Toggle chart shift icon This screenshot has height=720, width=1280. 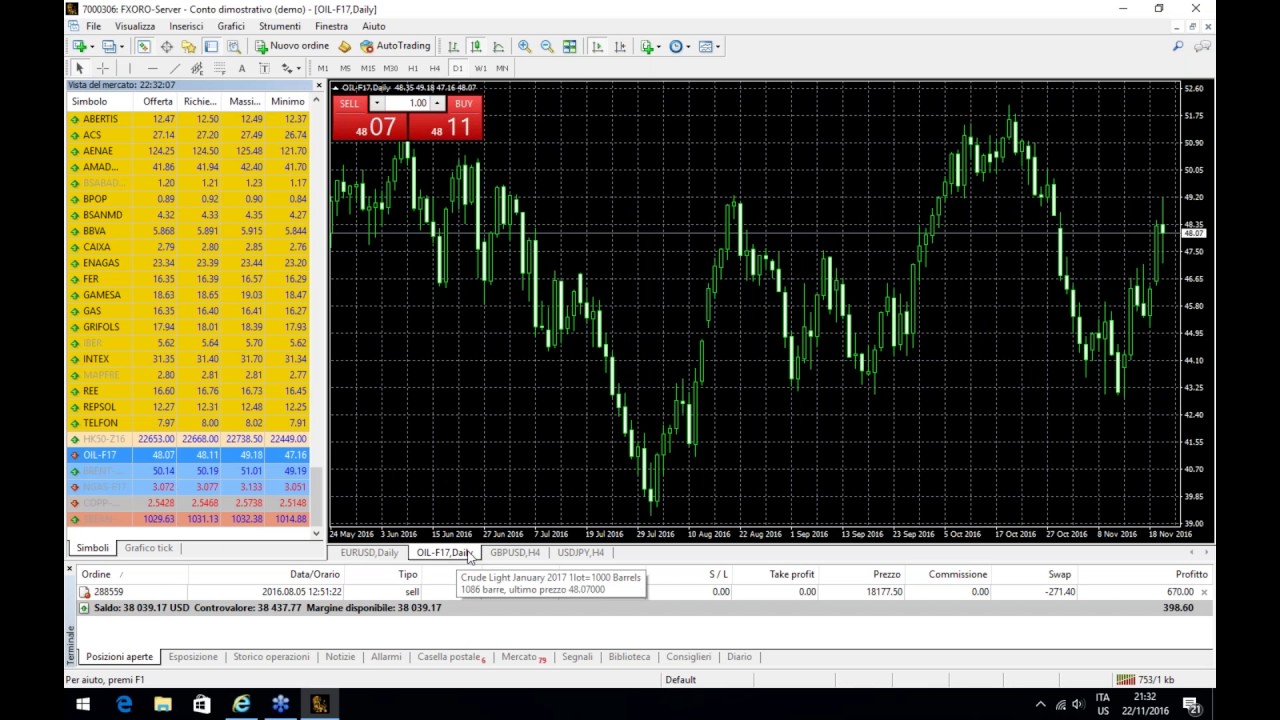620,46
